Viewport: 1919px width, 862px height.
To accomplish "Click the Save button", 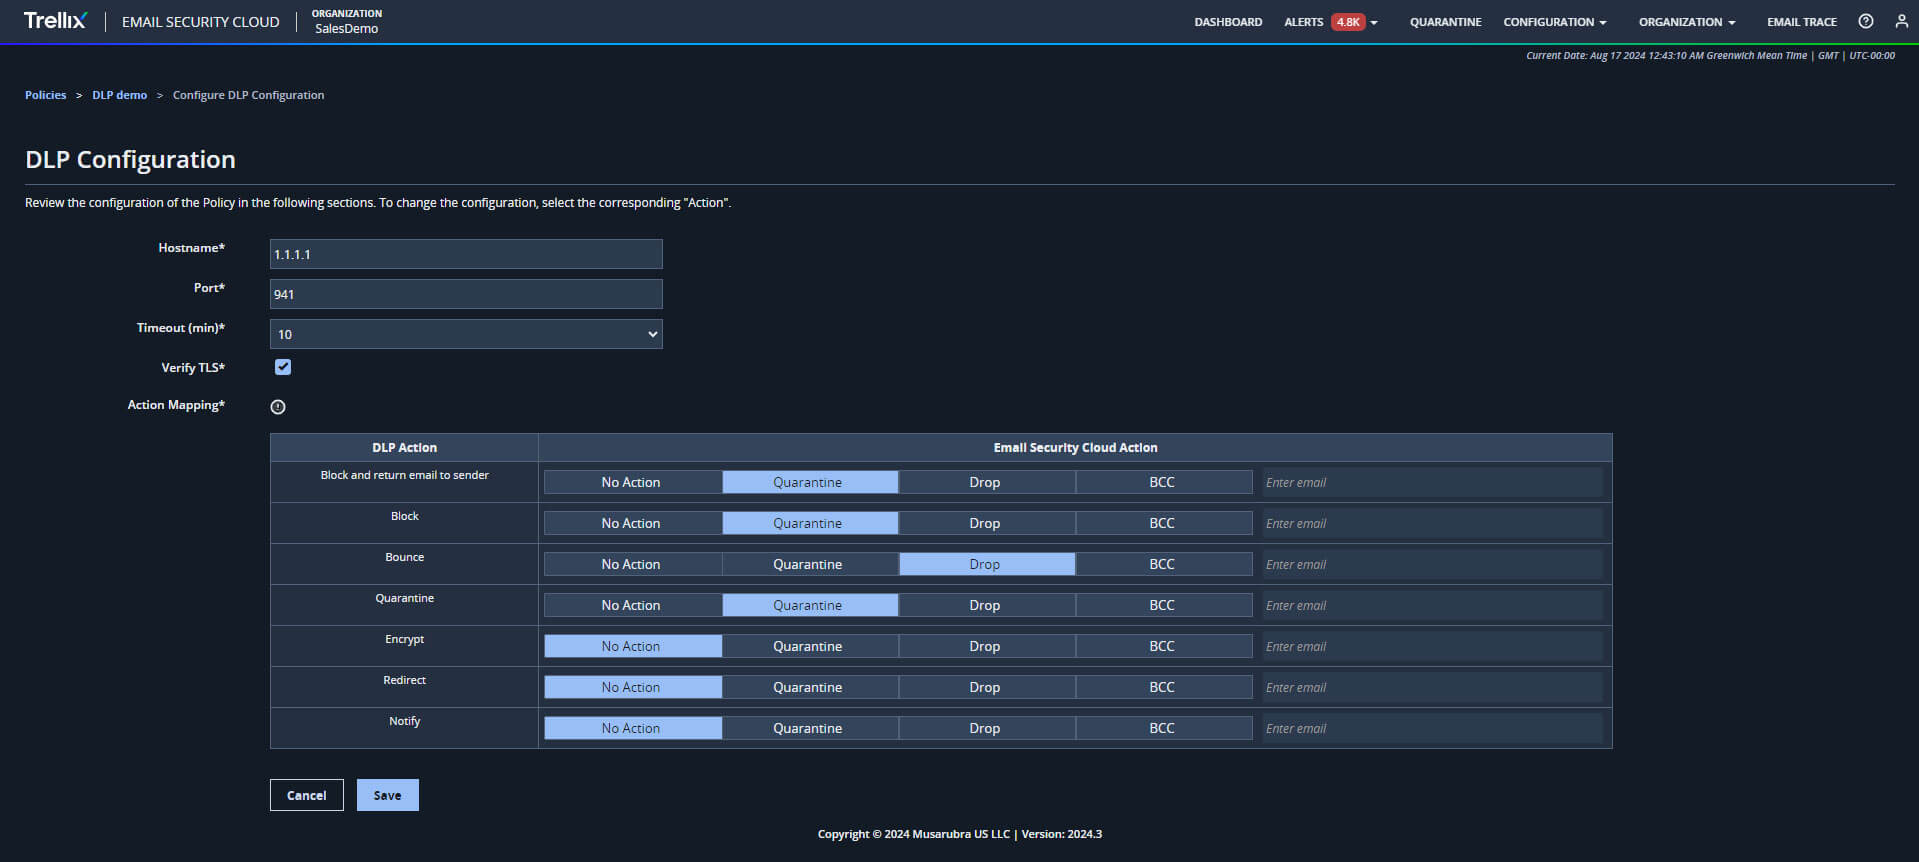I will [387, 795].
